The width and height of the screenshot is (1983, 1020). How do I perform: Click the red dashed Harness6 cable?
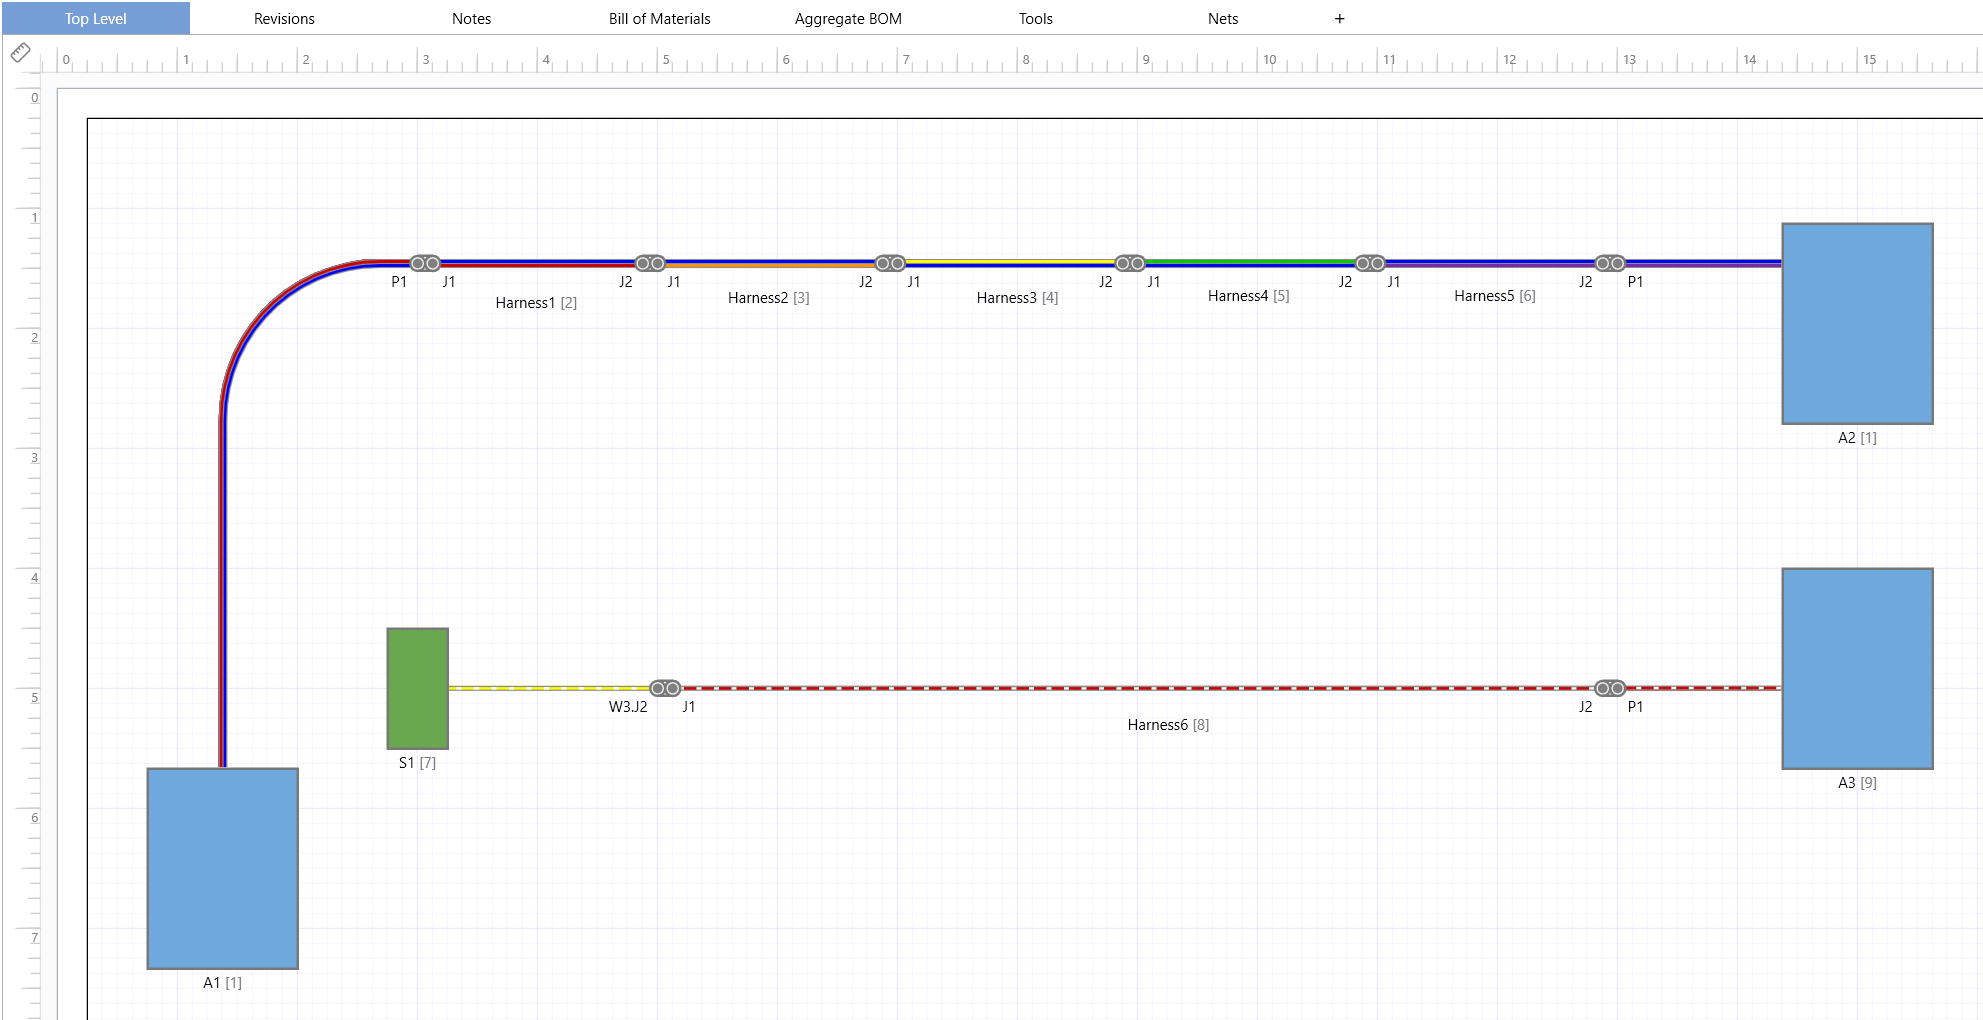tap(1138, 688)
